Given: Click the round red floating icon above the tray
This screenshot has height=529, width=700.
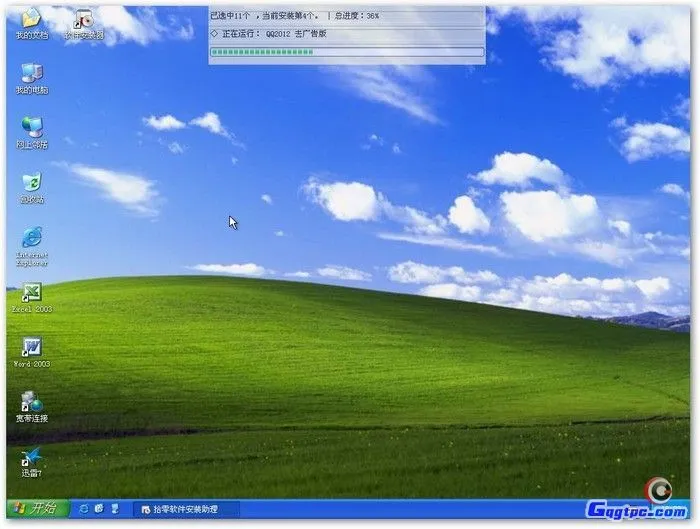Looking at the screenshot, I should pos(658,490).
